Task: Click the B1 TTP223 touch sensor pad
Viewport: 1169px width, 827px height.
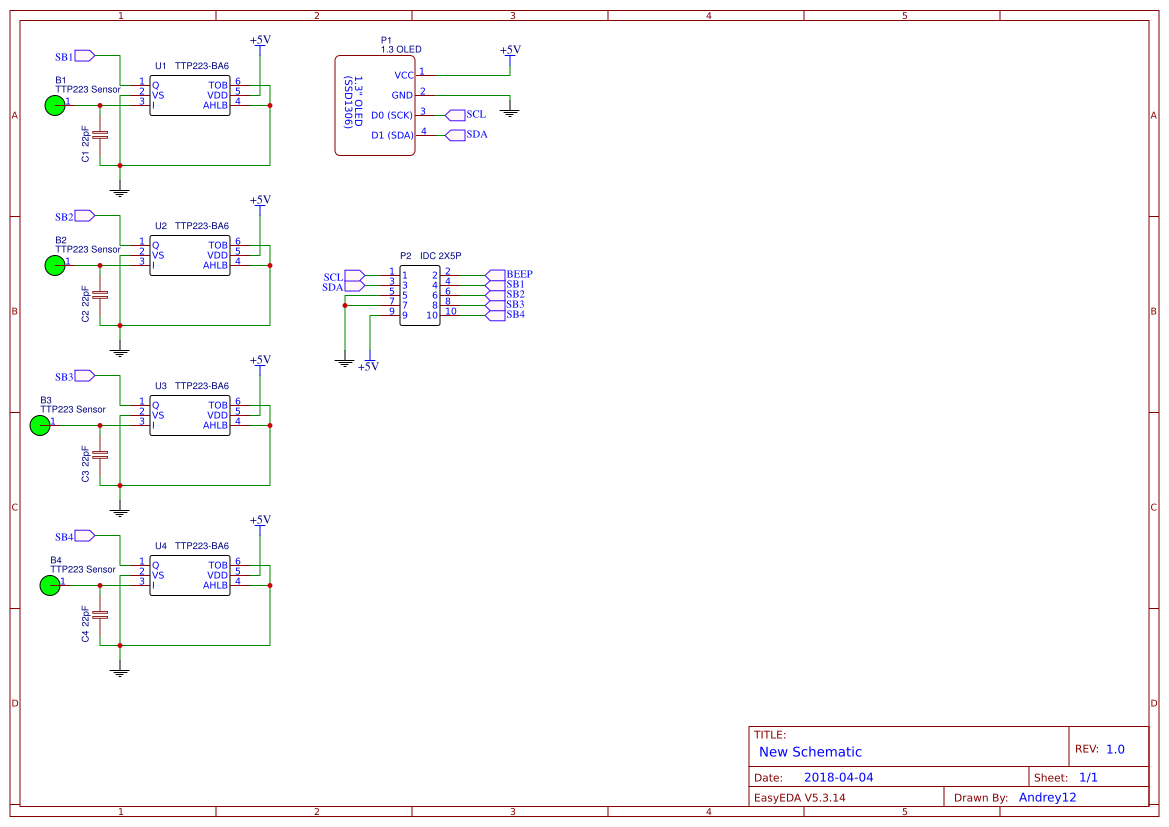Action: click(55, 104)
